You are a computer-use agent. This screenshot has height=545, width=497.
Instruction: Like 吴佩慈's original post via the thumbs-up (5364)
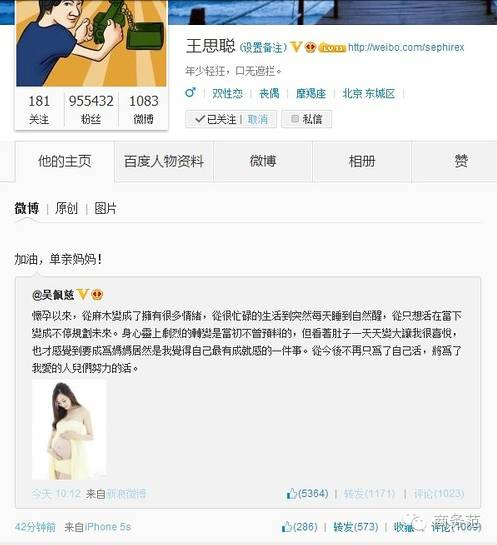(291, 494)
